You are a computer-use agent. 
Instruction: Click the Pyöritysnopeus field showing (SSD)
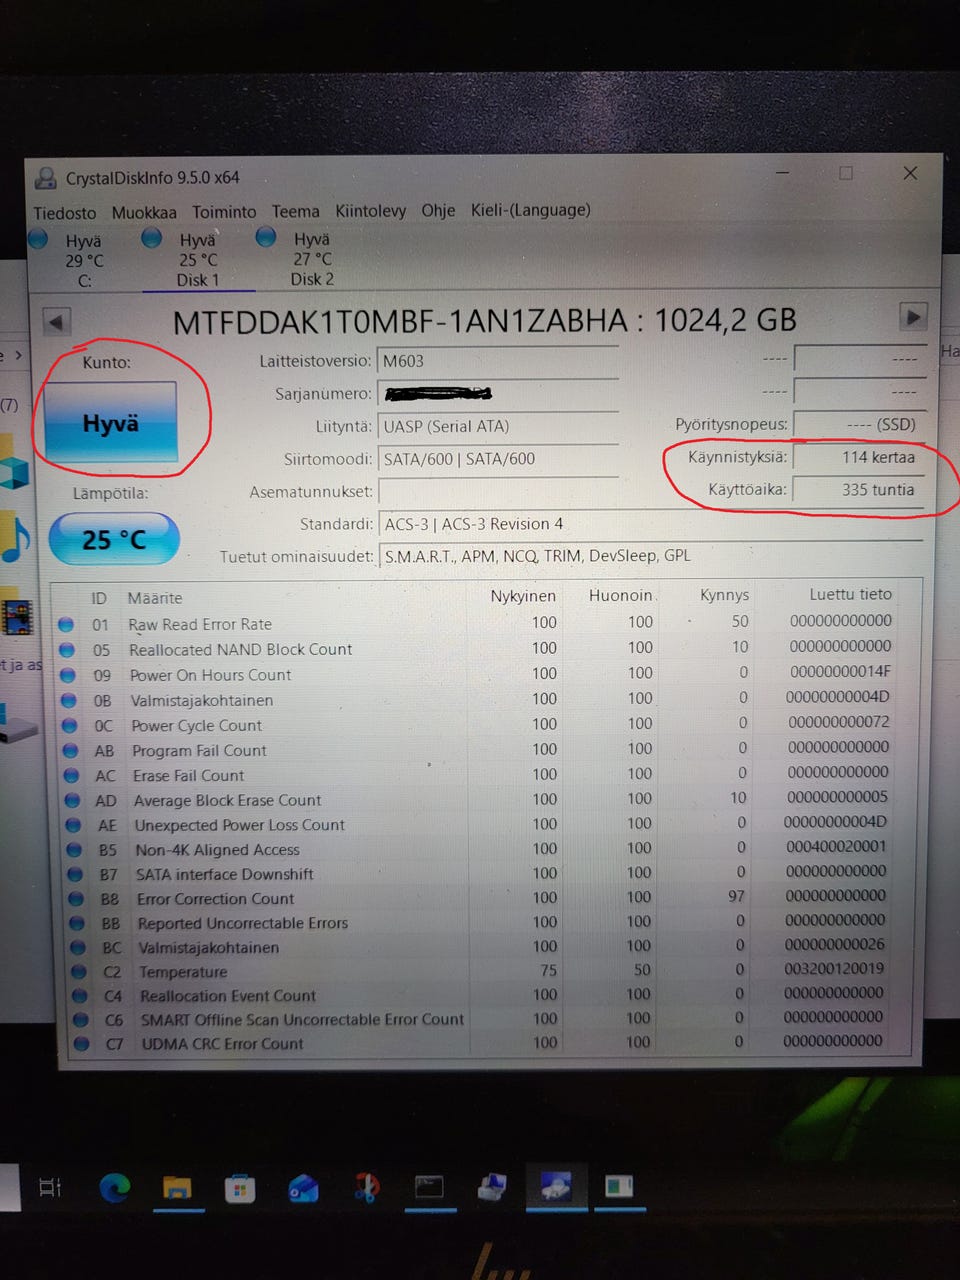click(859, 424)
